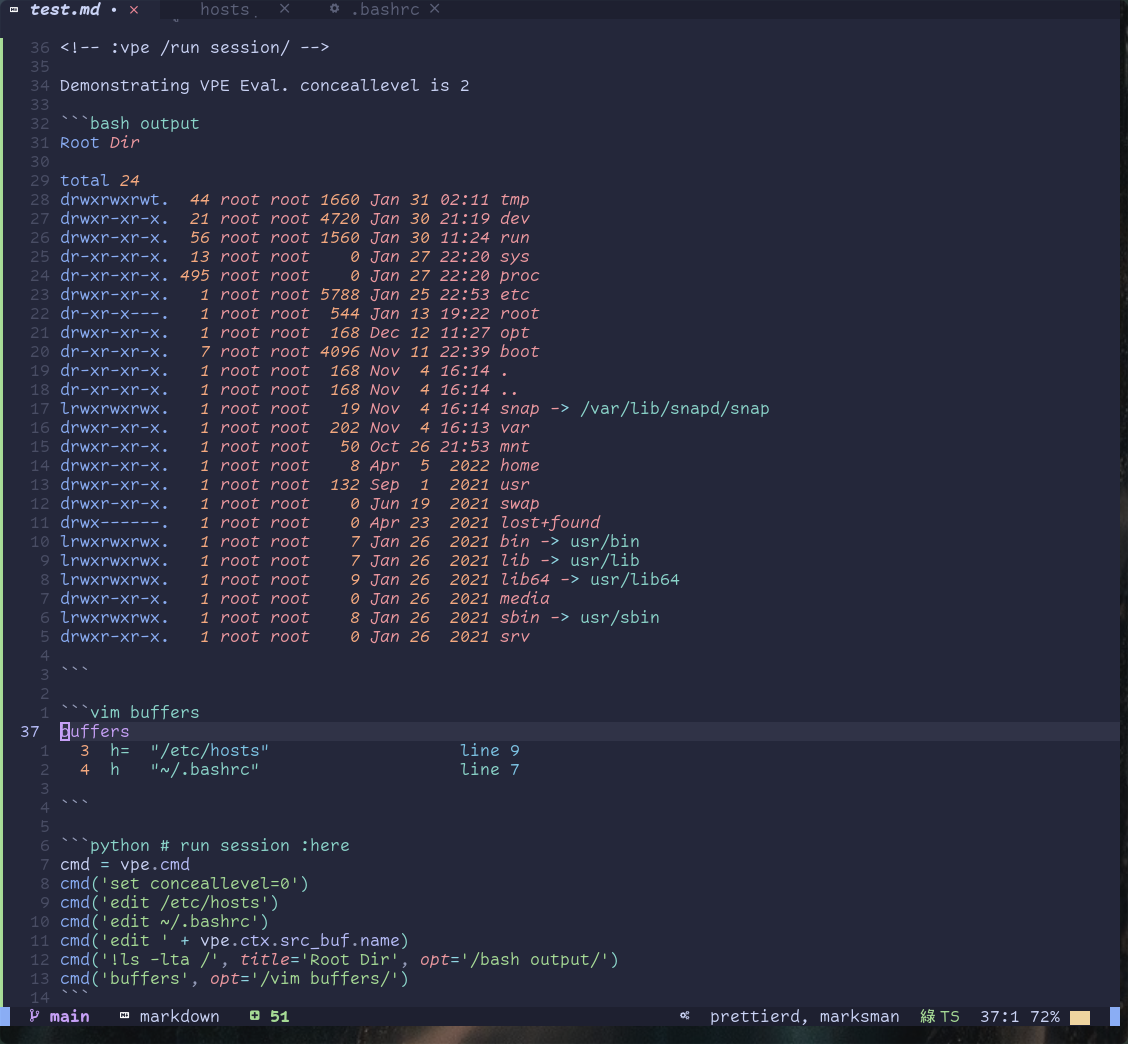
Task: Click the 37:1 cursor position indicator
Action: (x=999, y=1017)
